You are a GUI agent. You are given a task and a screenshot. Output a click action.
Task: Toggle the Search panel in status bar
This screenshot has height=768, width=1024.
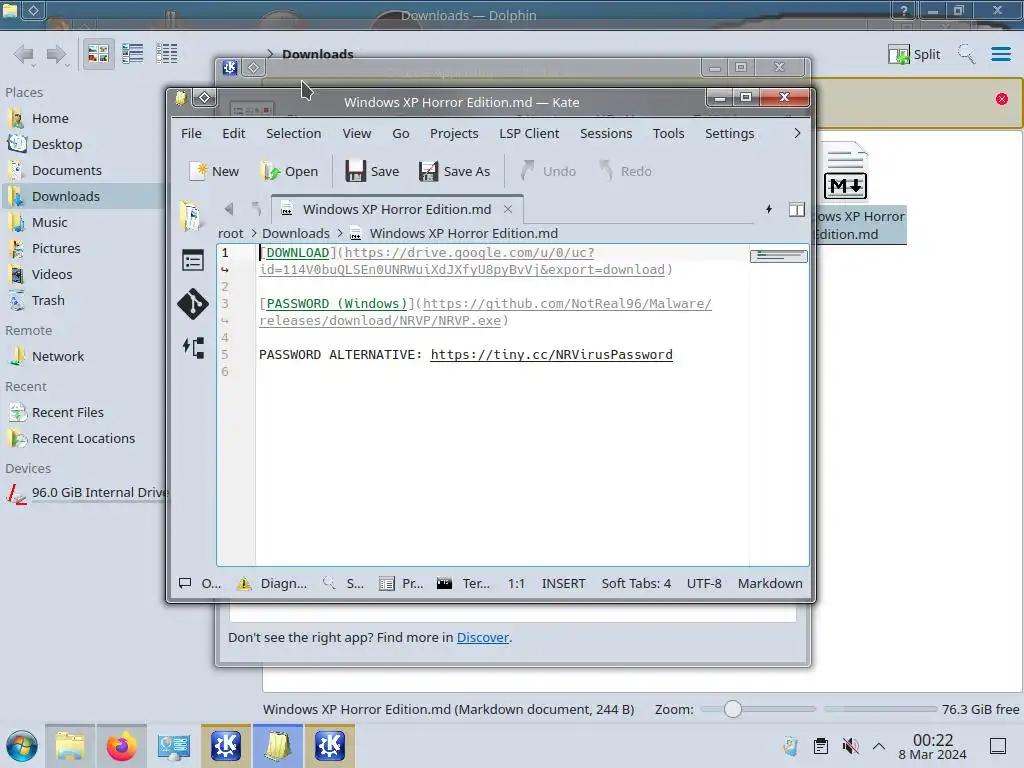tap(343, 583)
